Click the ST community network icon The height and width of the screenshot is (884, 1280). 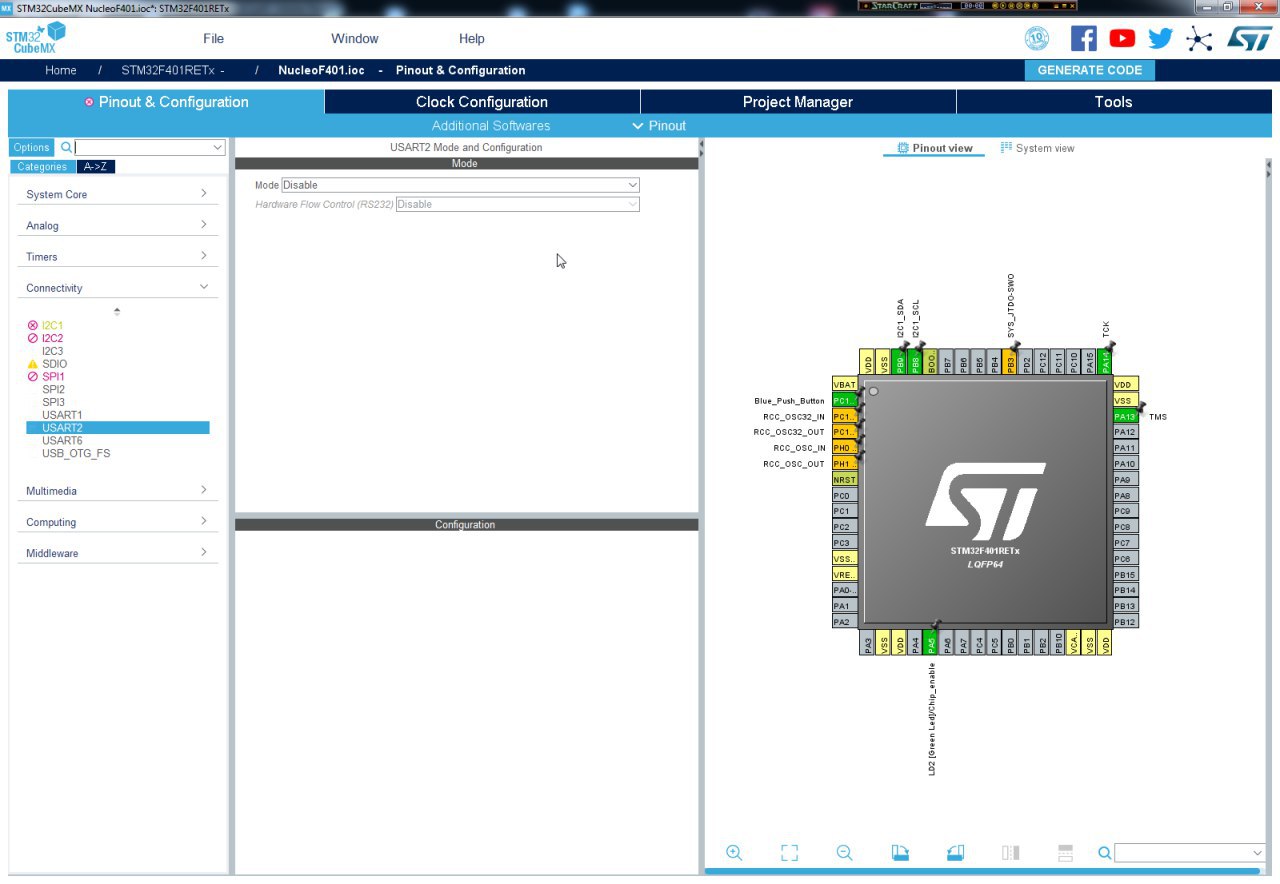1199,39
